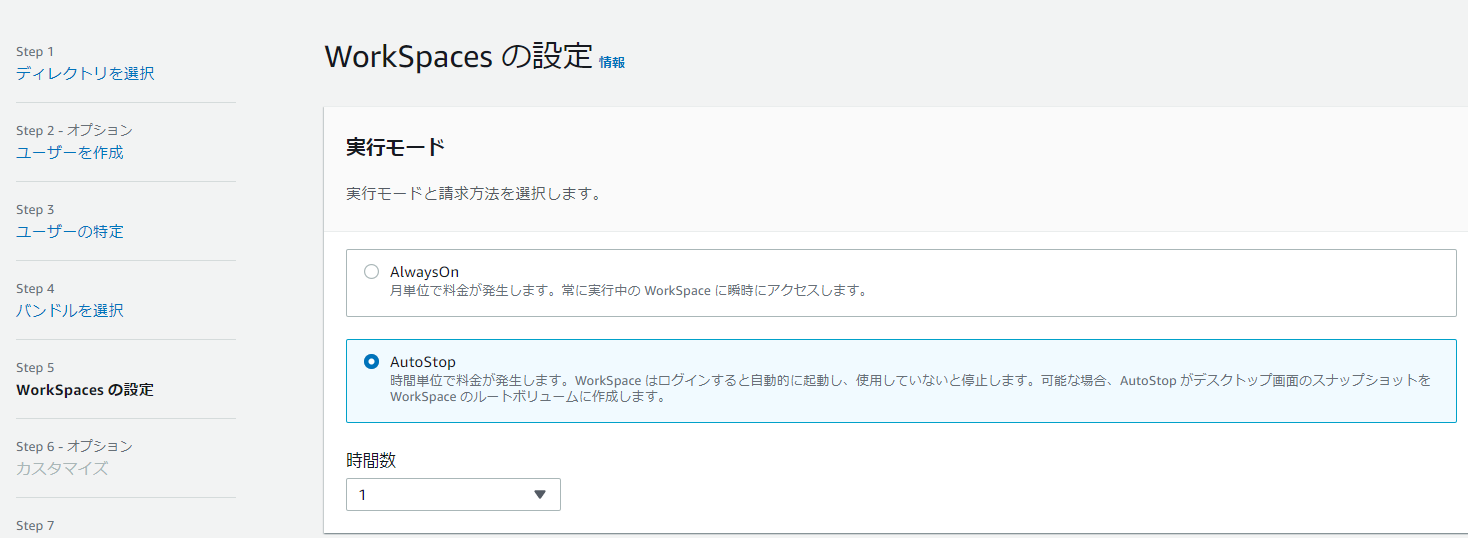Viewport: 1468px width, 538px height.
Task: Select the AutoStop radio button
Action: point(372,362)
